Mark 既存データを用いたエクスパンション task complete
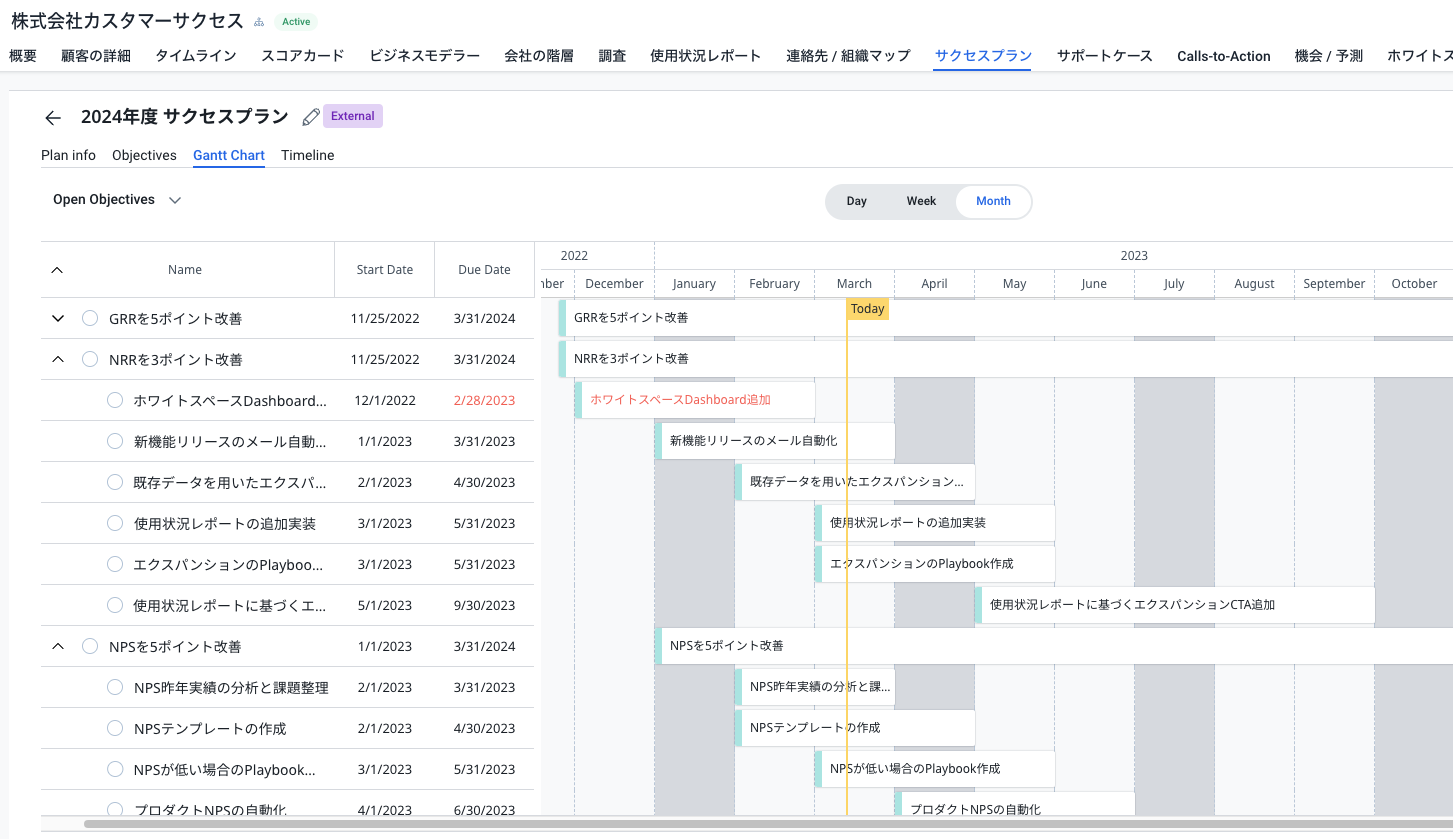Viewport: 1453px width, 839px height. (x=115, y=483)
